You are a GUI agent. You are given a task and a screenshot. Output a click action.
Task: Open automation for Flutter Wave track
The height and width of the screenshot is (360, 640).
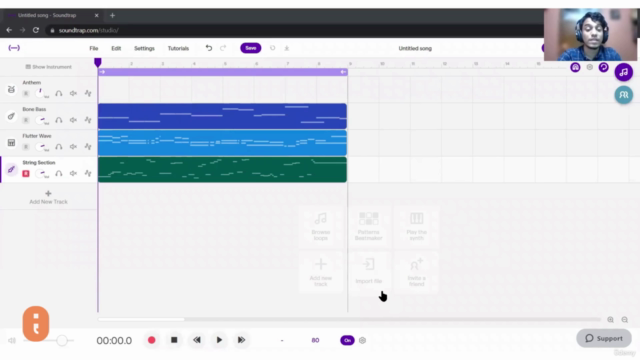click(x=88, y=147)
